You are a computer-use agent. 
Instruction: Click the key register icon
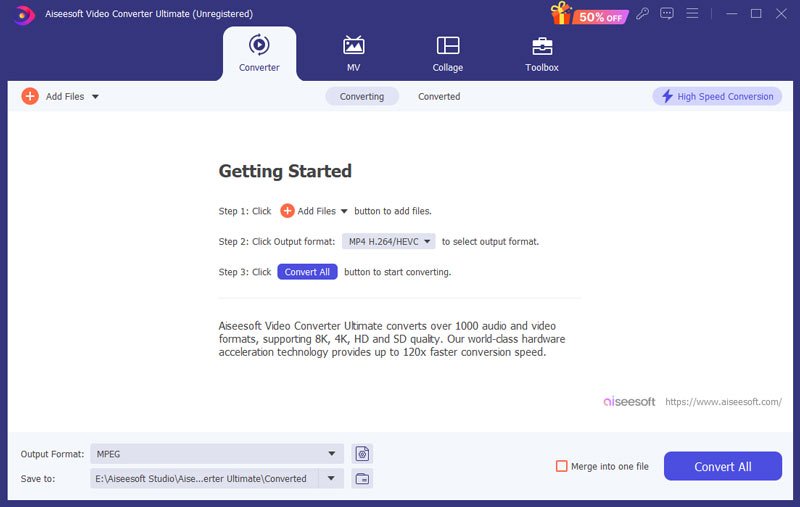pos(643,14)
